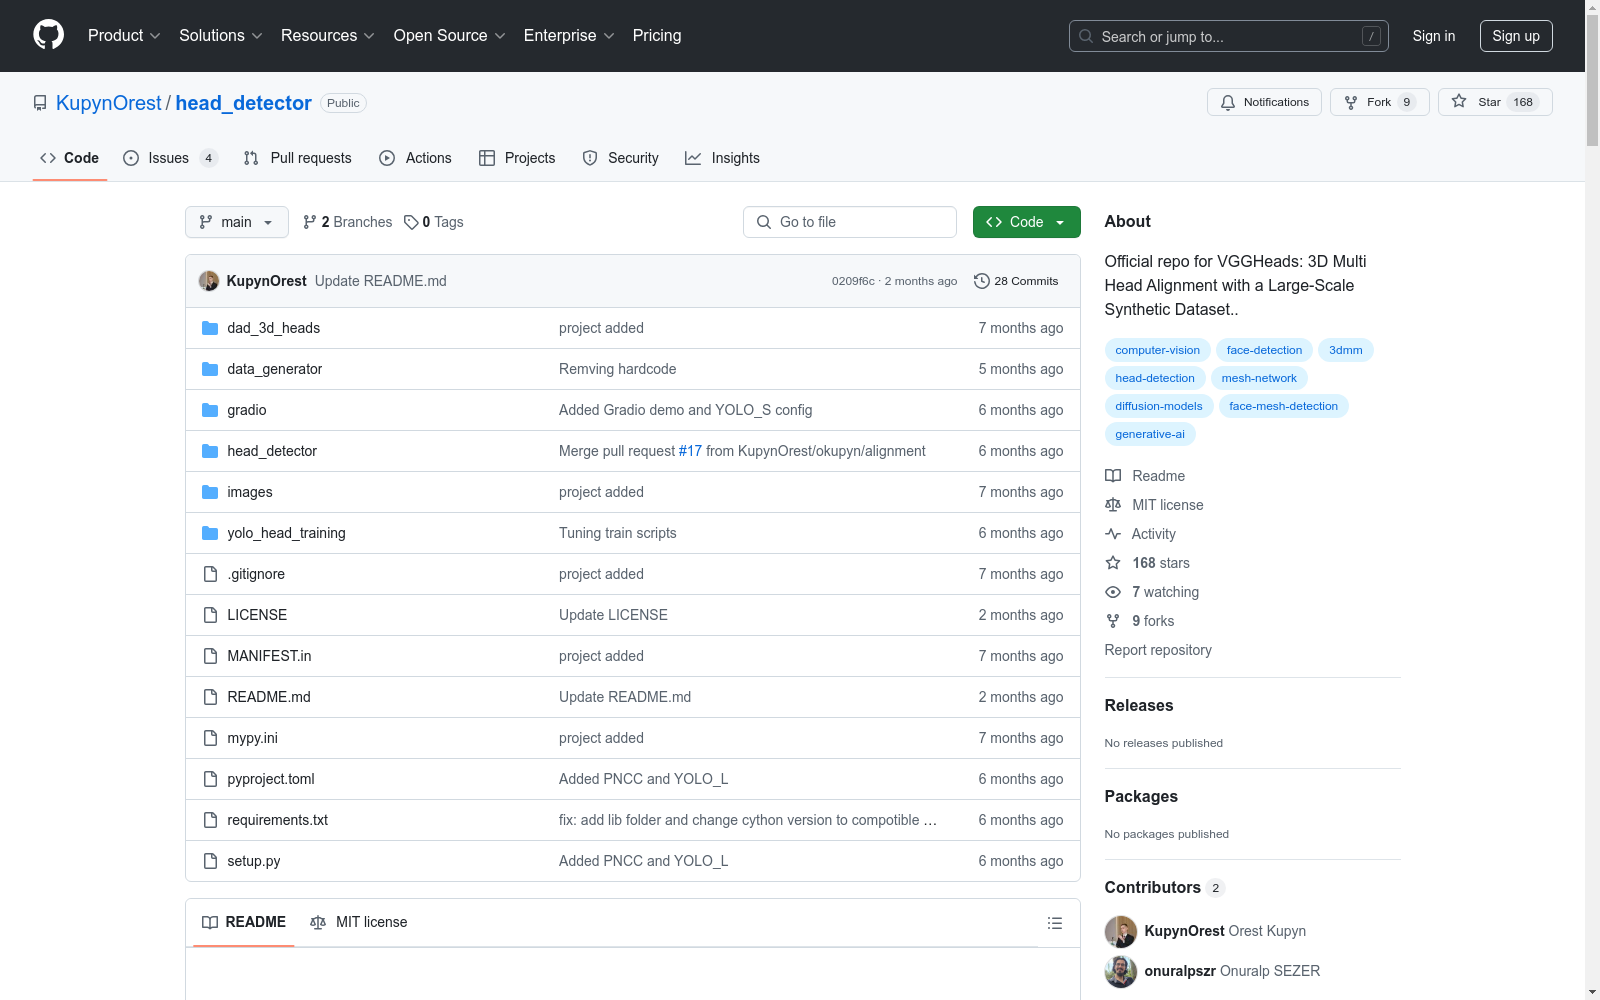Expand the Enterprise menu
1600x1000 pixels.
pyautogui.click(x=569, y=36)
